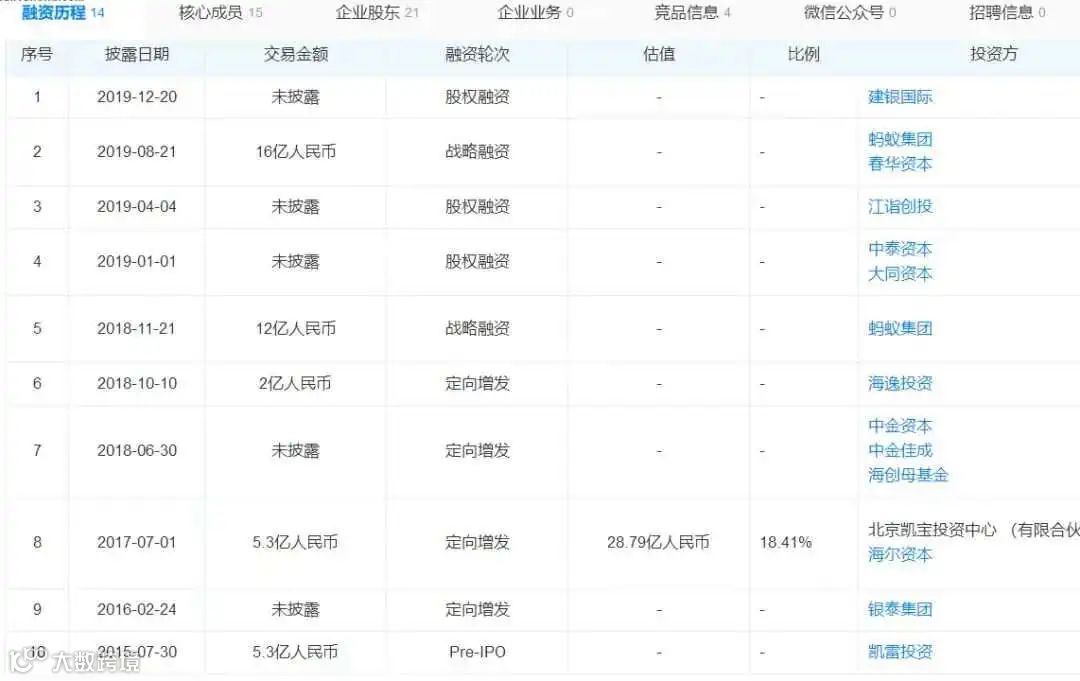The image size is (1080, 681).
Task: Select date cell 2017-07-01
Action: point(137,543)
